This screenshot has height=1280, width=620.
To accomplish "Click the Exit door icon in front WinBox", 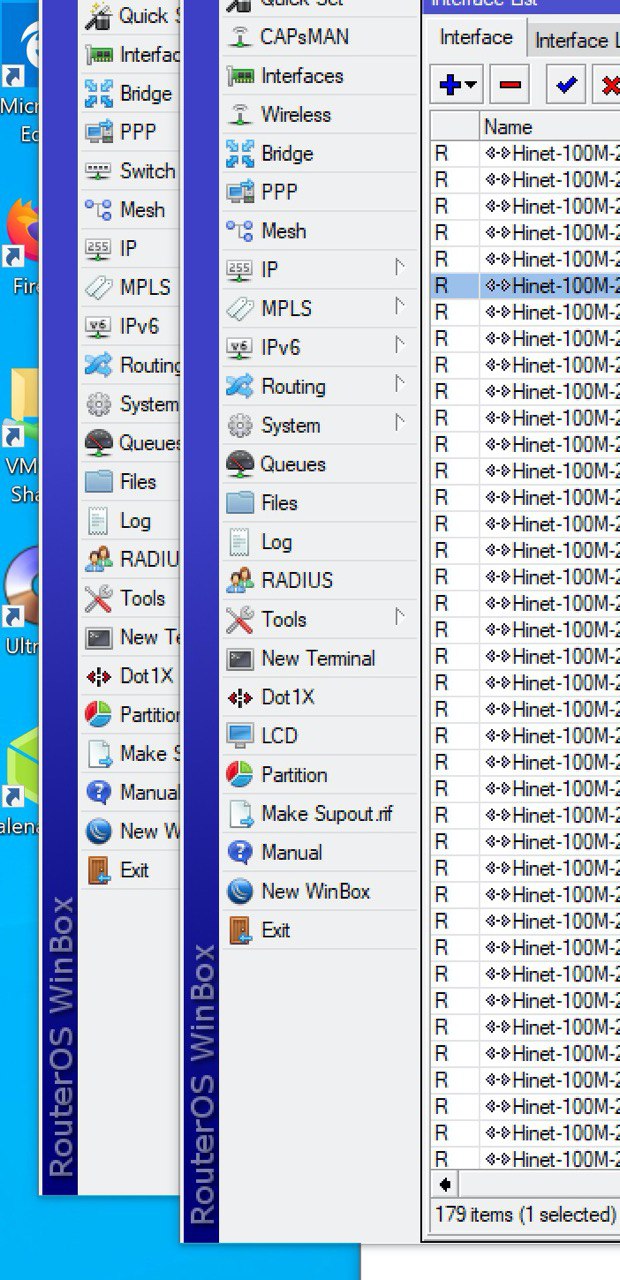I will click(240, 930).
